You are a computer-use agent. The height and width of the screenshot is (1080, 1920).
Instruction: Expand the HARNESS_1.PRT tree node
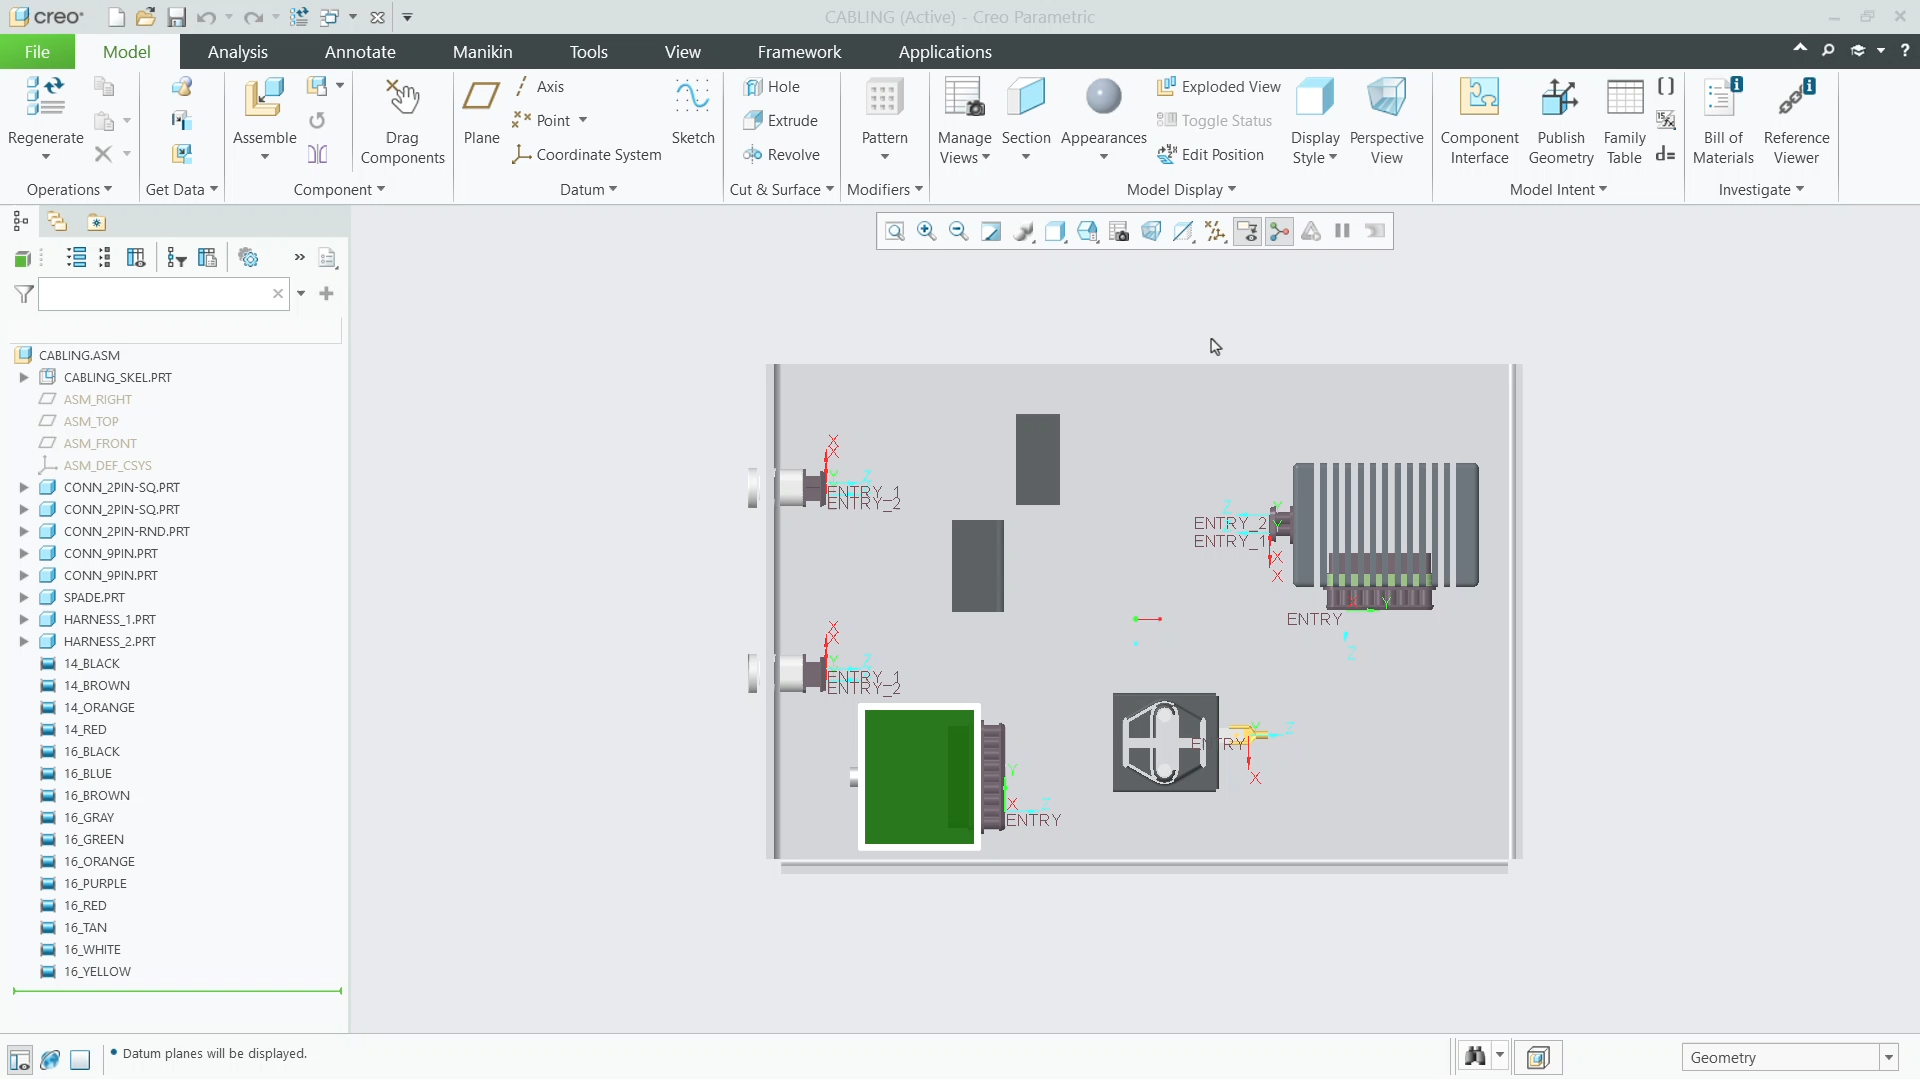point(24,620)
